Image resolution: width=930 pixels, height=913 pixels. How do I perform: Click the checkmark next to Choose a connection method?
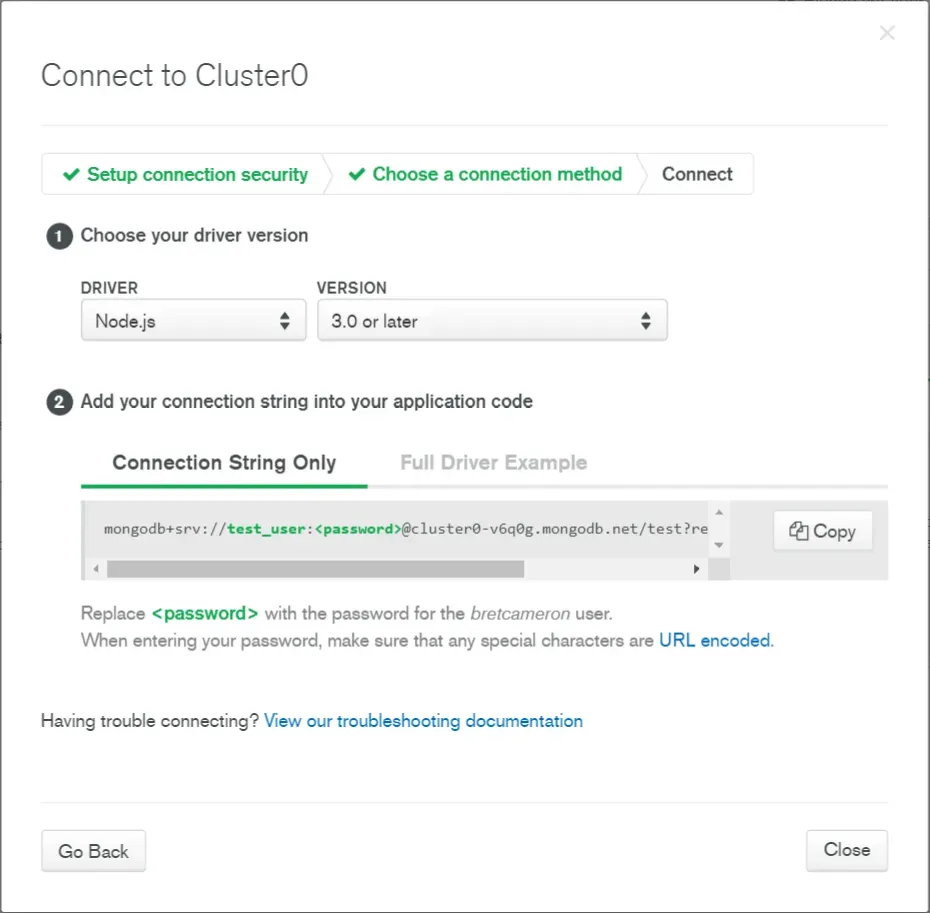356,174
